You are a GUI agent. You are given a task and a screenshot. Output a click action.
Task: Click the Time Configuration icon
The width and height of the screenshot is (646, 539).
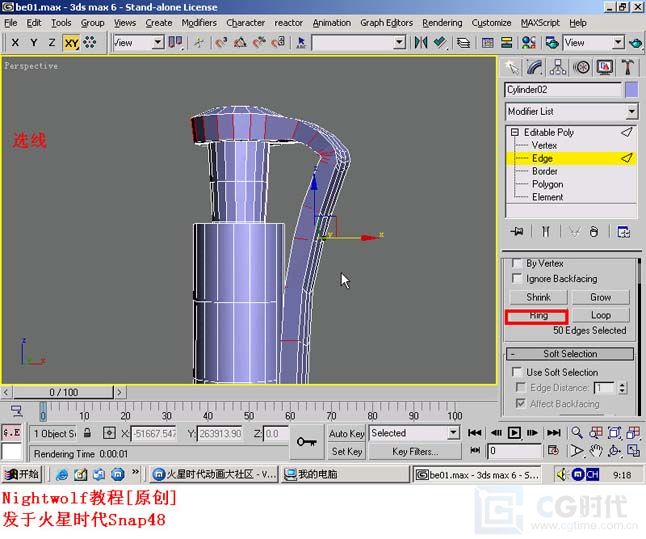coord(553,451)
